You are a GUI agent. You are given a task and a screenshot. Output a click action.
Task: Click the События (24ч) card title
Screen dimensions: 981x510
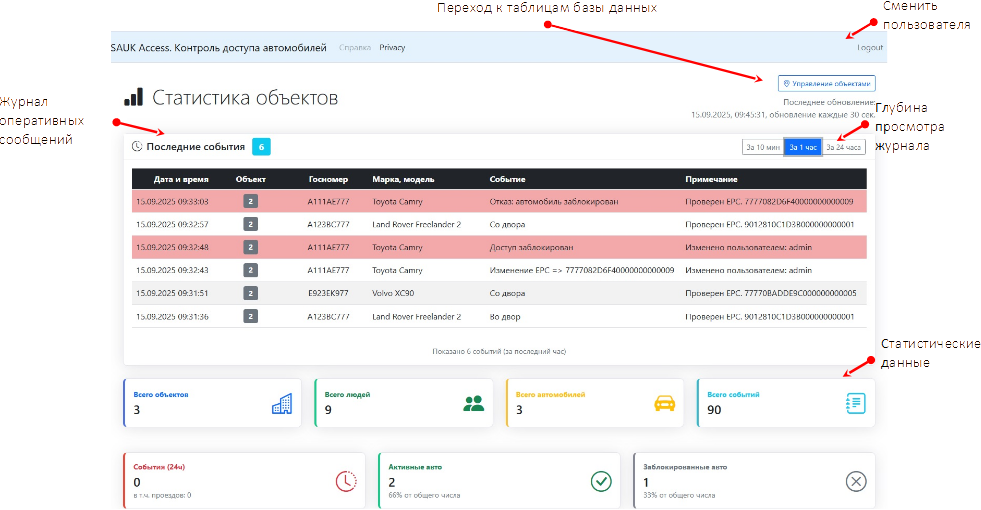[159, 467]
